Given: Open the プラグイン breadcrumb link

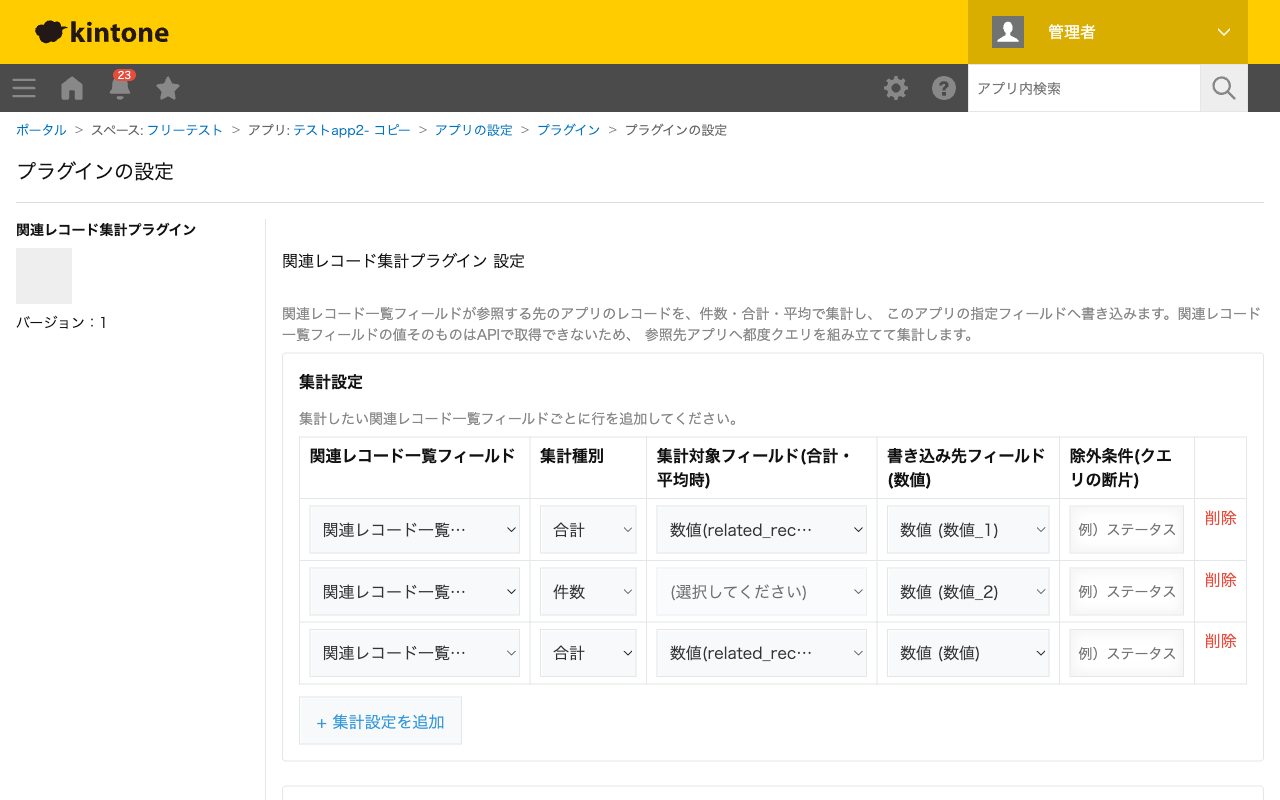Looking at the screenshot, I should pos(568,130).
